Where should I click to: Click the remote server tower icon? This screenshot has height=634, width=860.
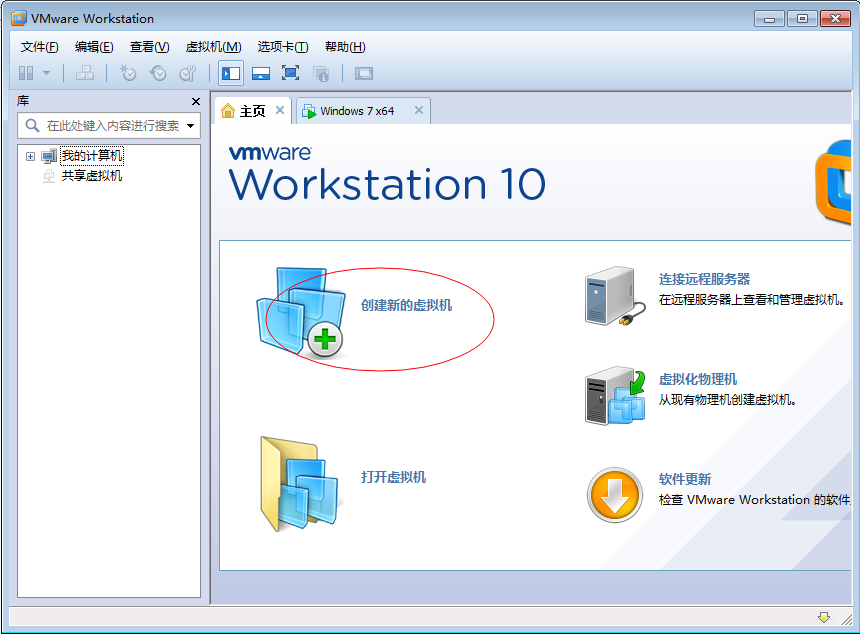(615, 296)
